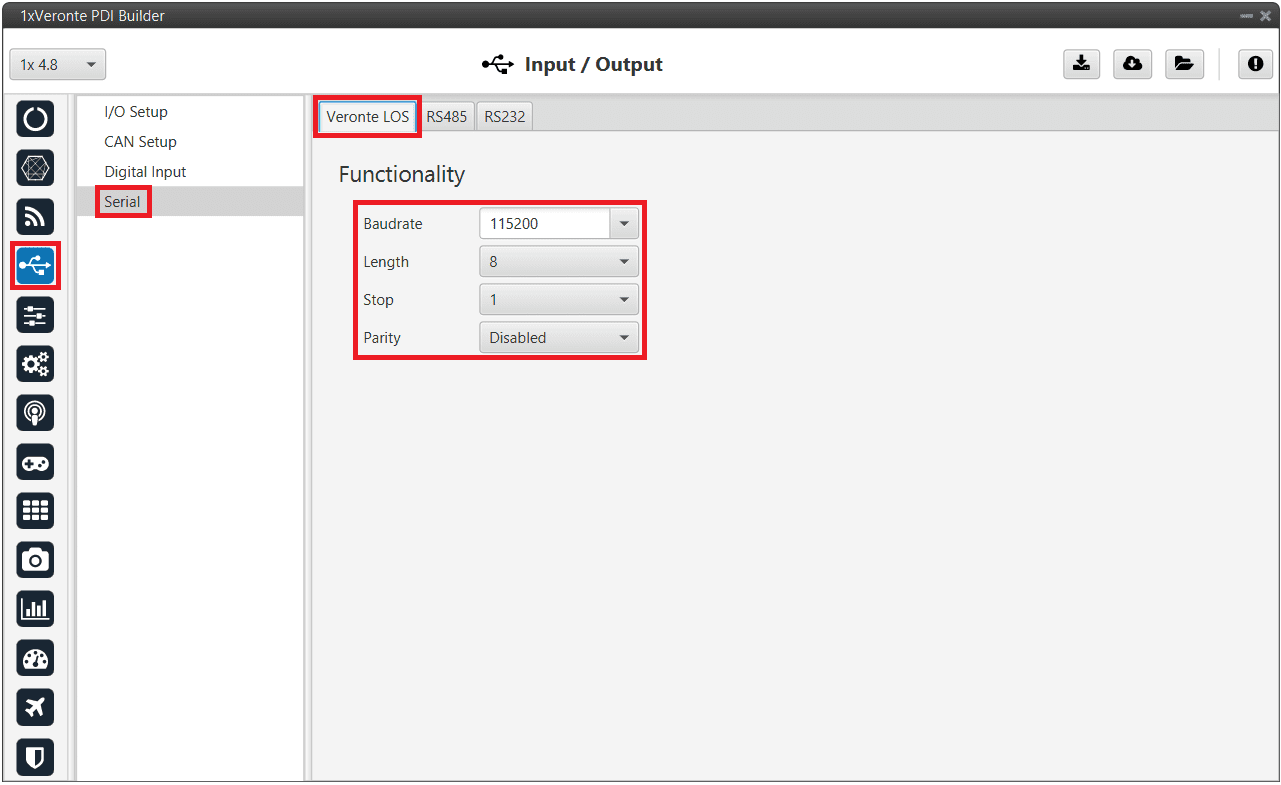Click the open folder toolbar icon
This screenshot has width=1281, height=785.
(x=1184, y=64)
